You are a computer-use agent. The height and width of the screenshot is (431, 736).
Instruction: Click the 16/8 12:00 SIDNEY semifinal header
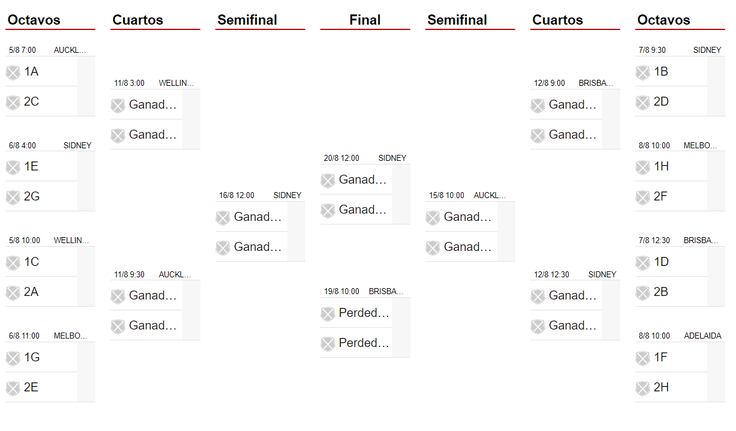(x=260, y=195)
